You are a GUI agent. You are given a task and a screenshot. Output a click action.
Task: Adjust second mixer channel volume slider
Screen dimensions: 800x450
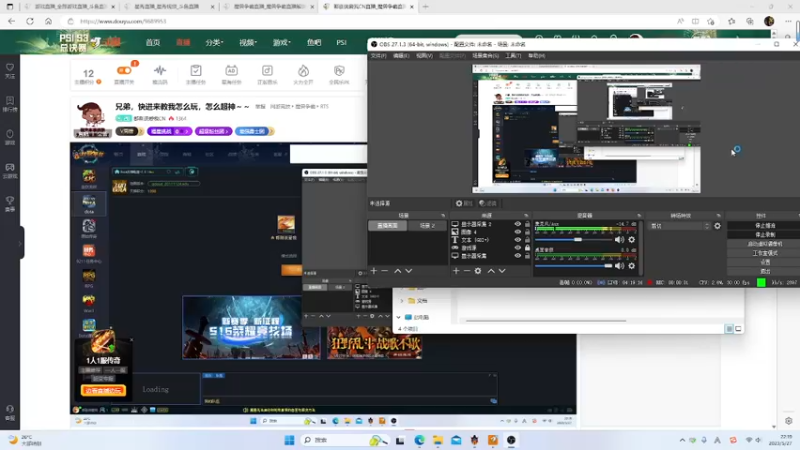[x=573, y=265]
